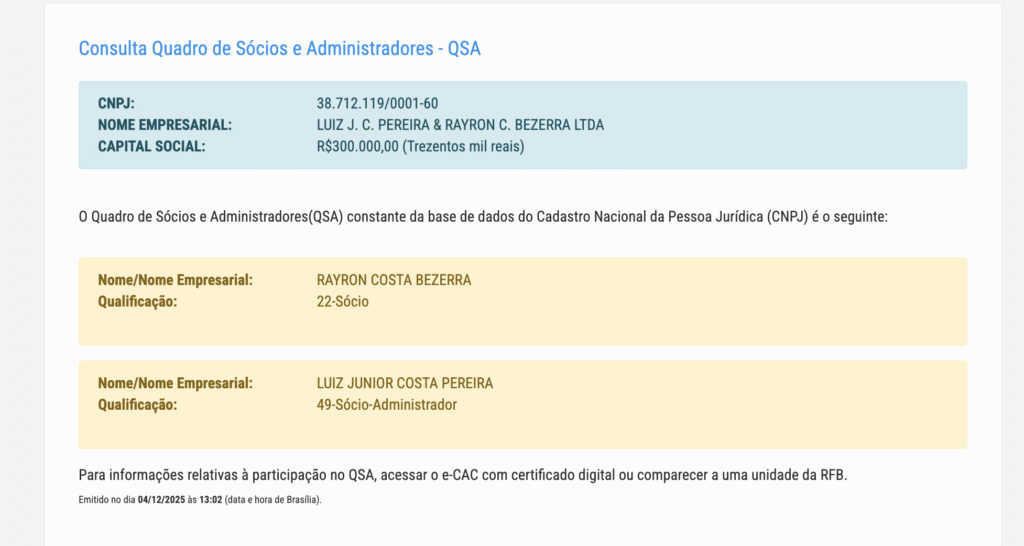The width and height of the screenshot is (1024, 546).
Task: Click the issue time 13:02
Action: 211,499
